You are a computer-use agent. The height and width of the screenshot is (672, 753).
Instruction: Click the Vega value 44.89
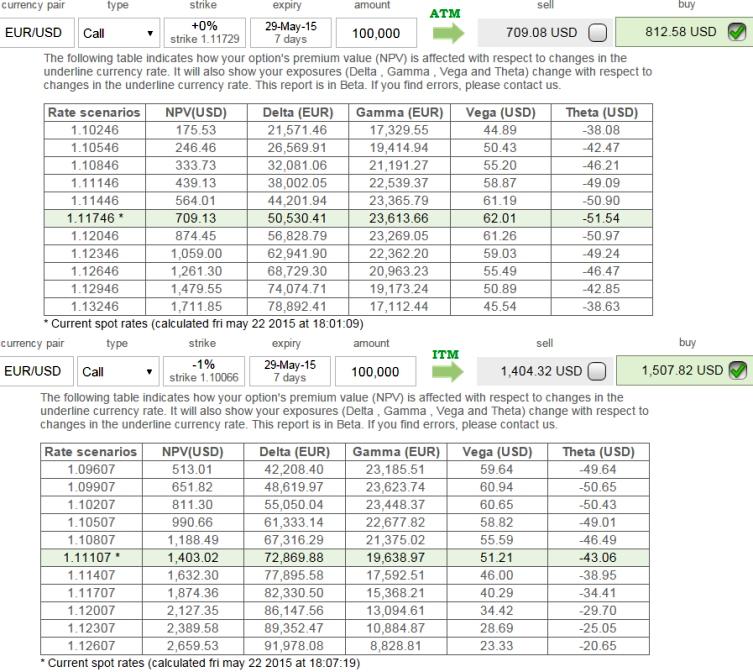pyautogui.click(x=500, y=130)
